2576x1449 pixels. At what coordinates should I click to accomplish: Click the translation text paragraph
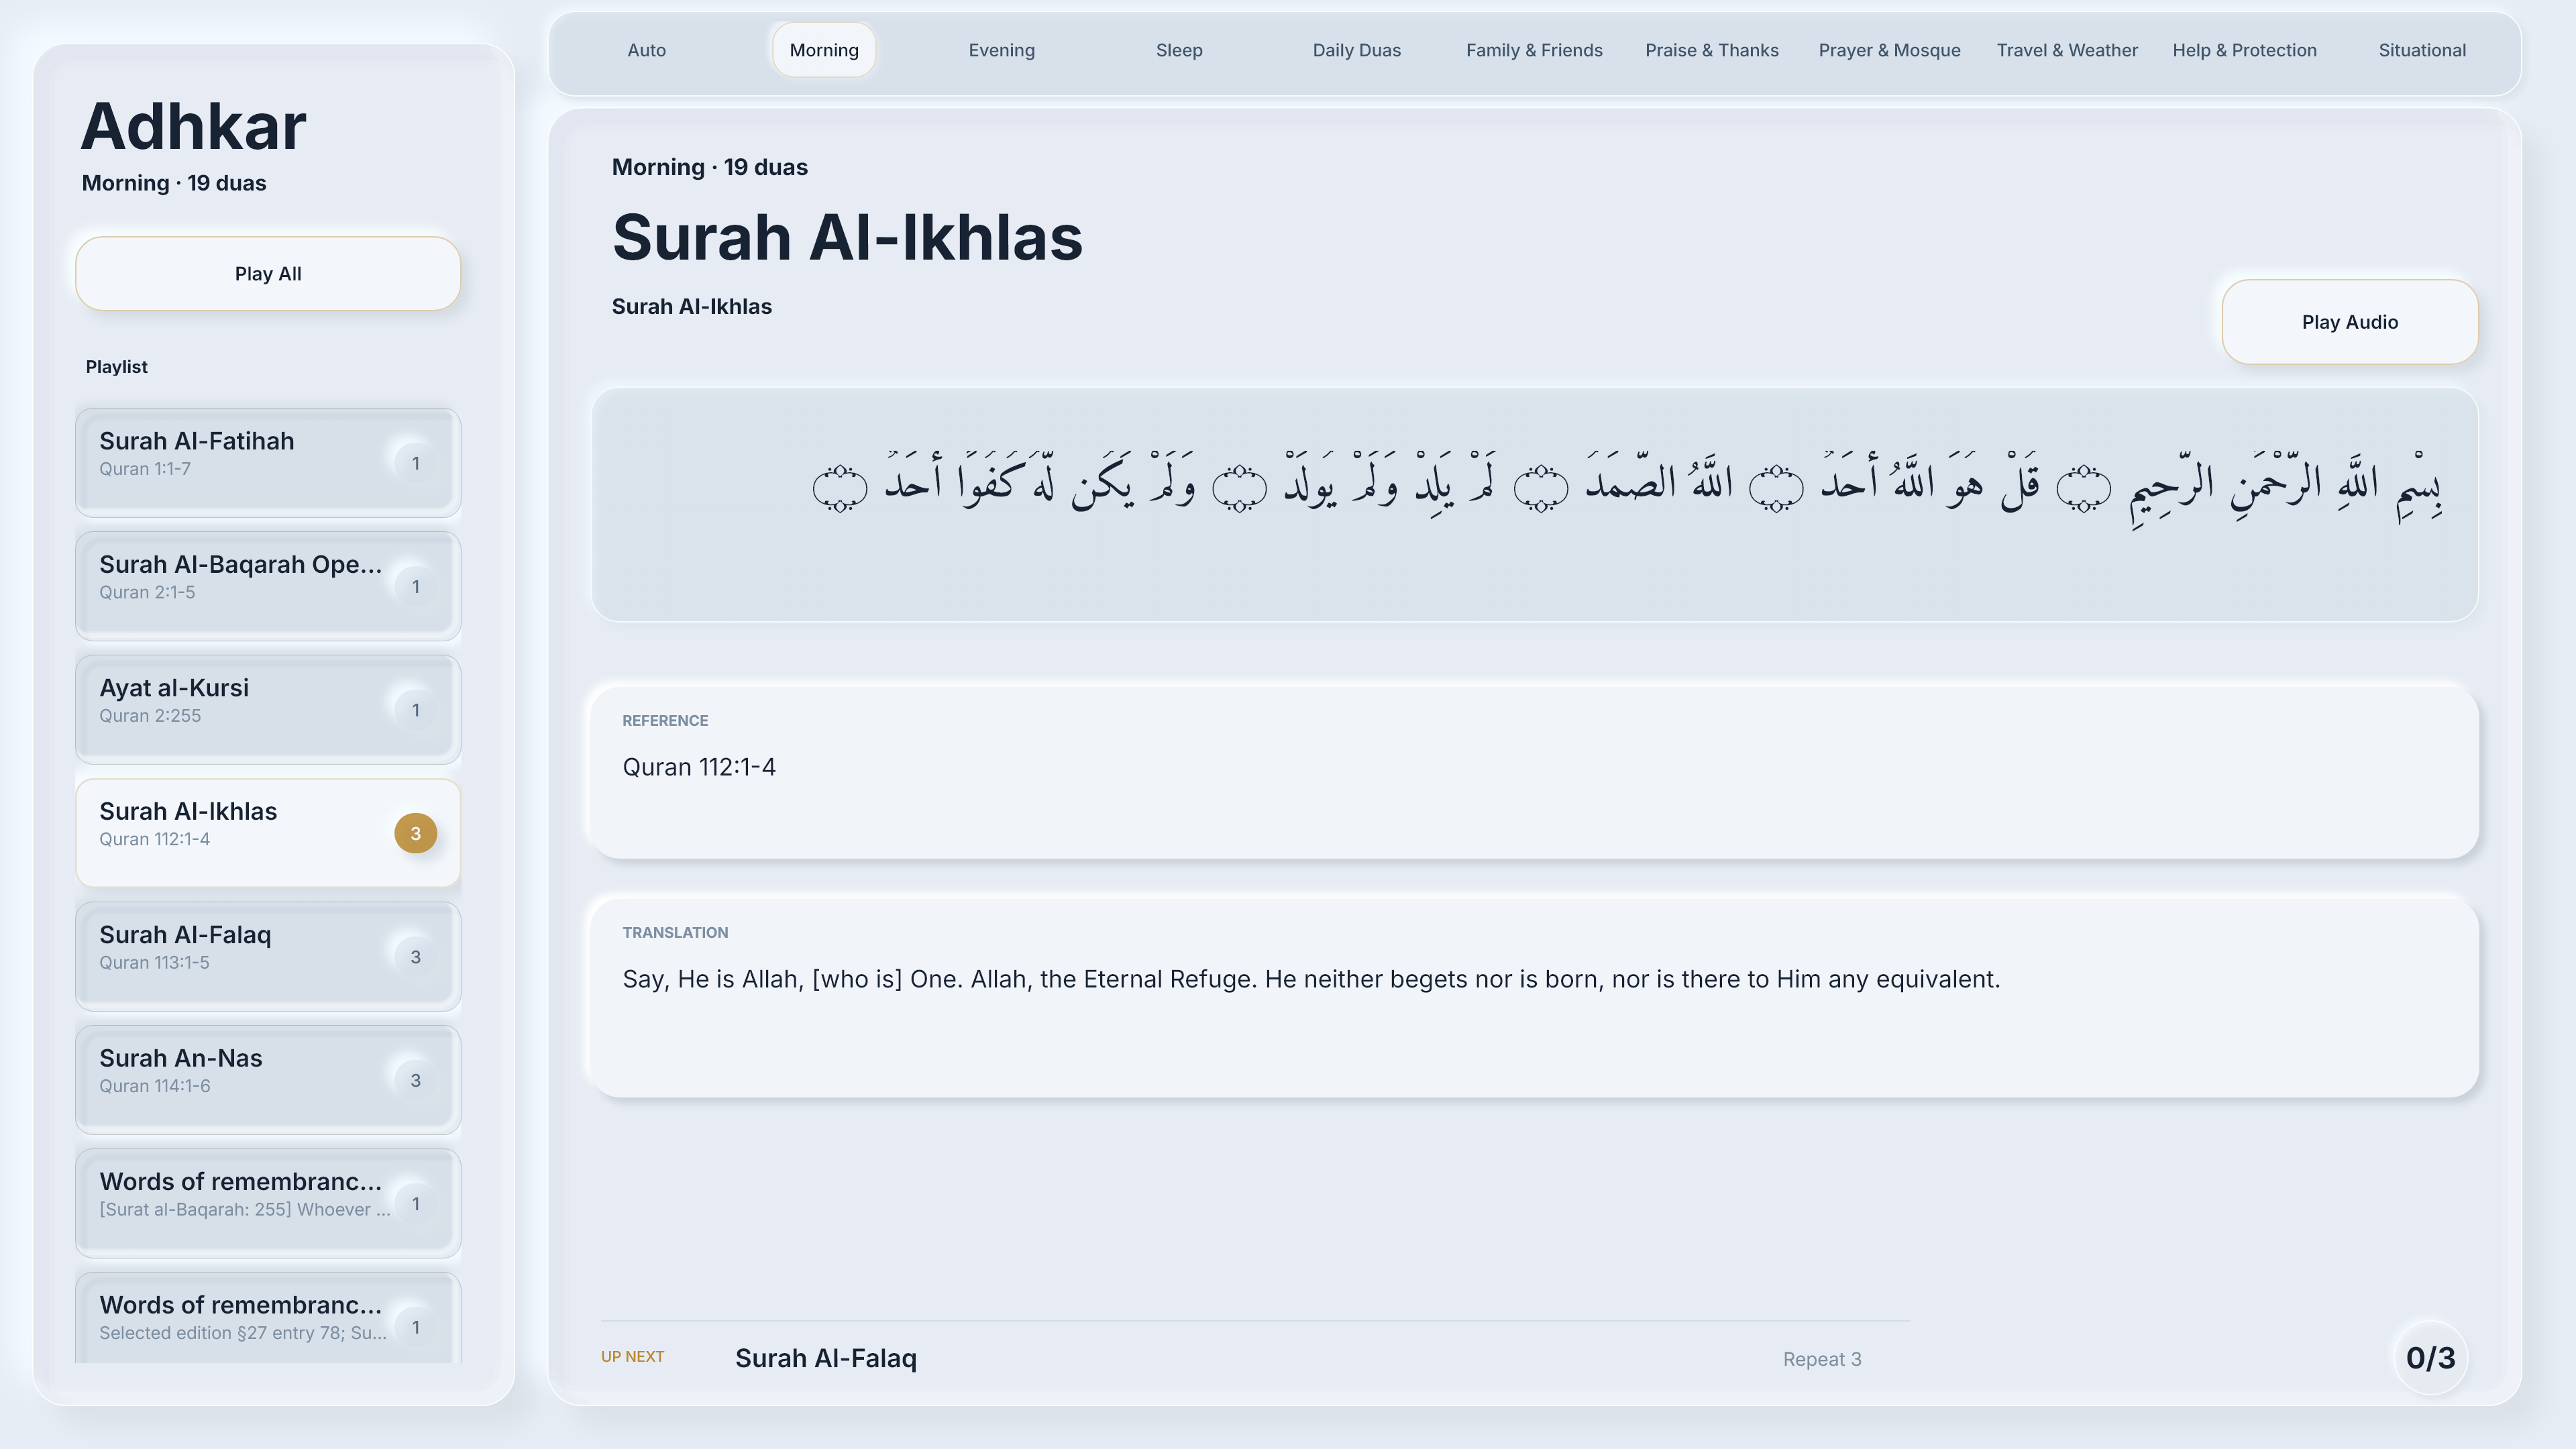[x=1311, y=979]
